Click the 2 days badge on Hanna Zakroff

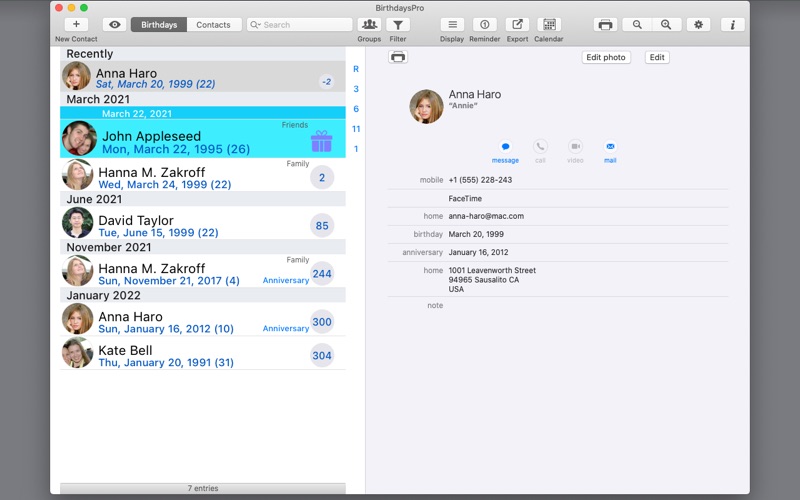pos(322,178)
